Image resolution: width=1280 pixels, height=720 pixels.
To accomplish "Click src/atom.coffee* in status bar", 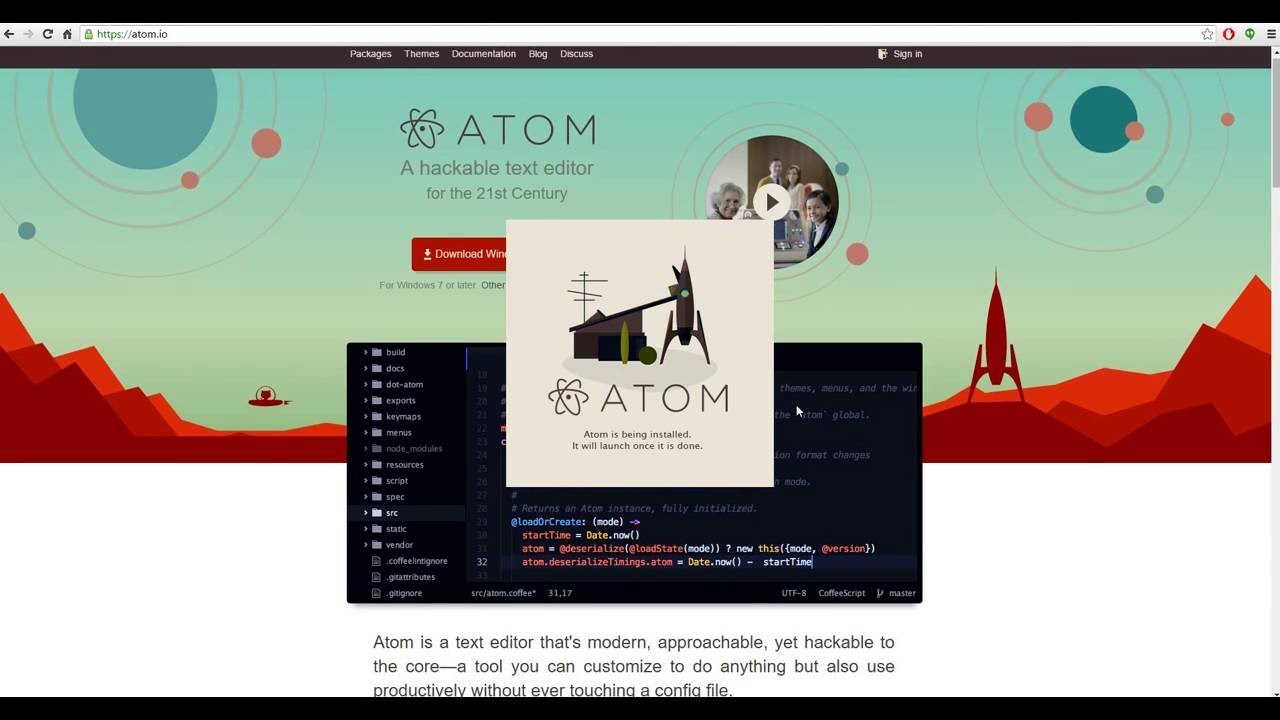I will tap(503, 593).
